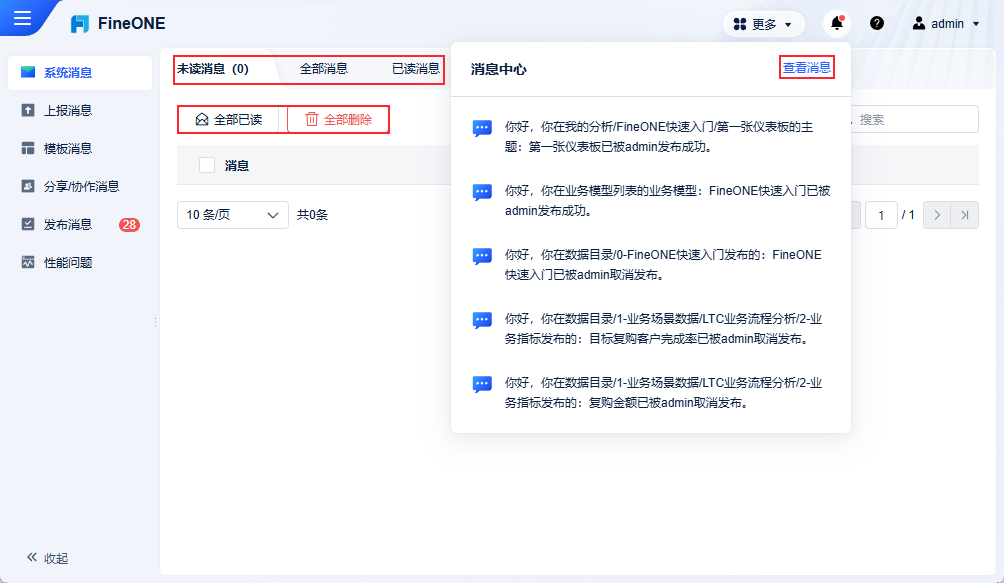Select 发布消息 in the sidebar
Screen dimensions: 1004x583
80,225
